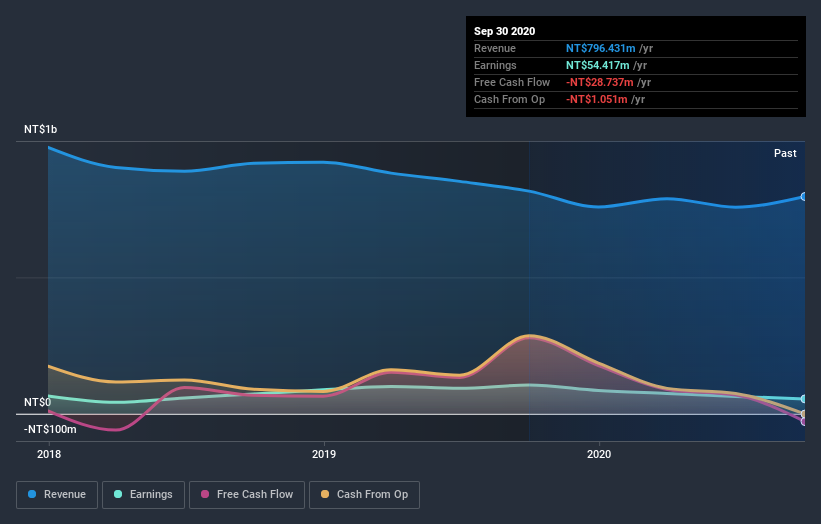Click the -NT$100m y-axis label

coord(50,430)
